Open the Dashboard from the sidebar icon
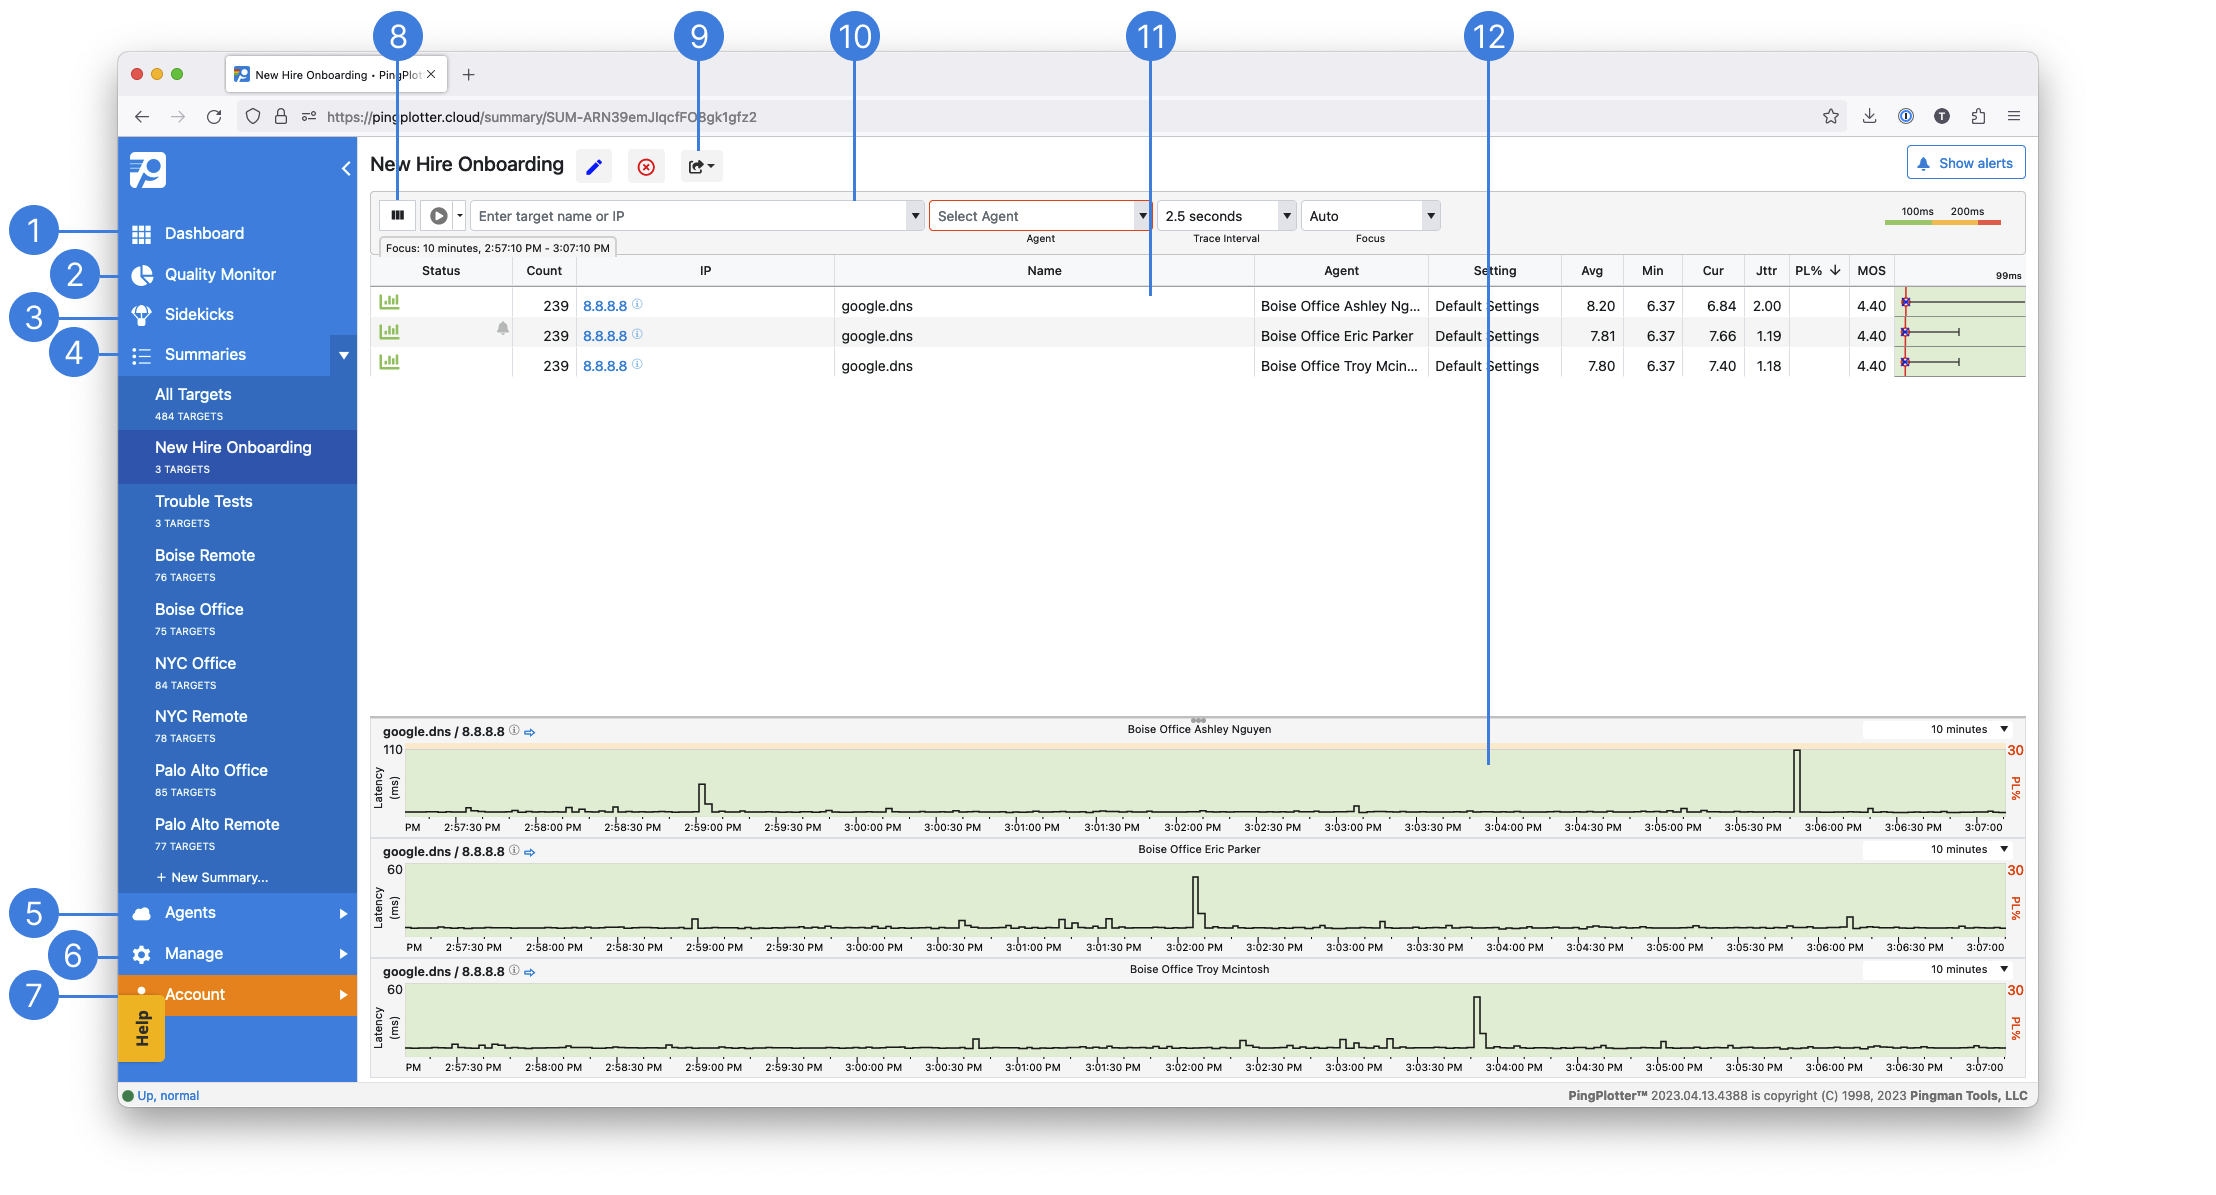 142,233
